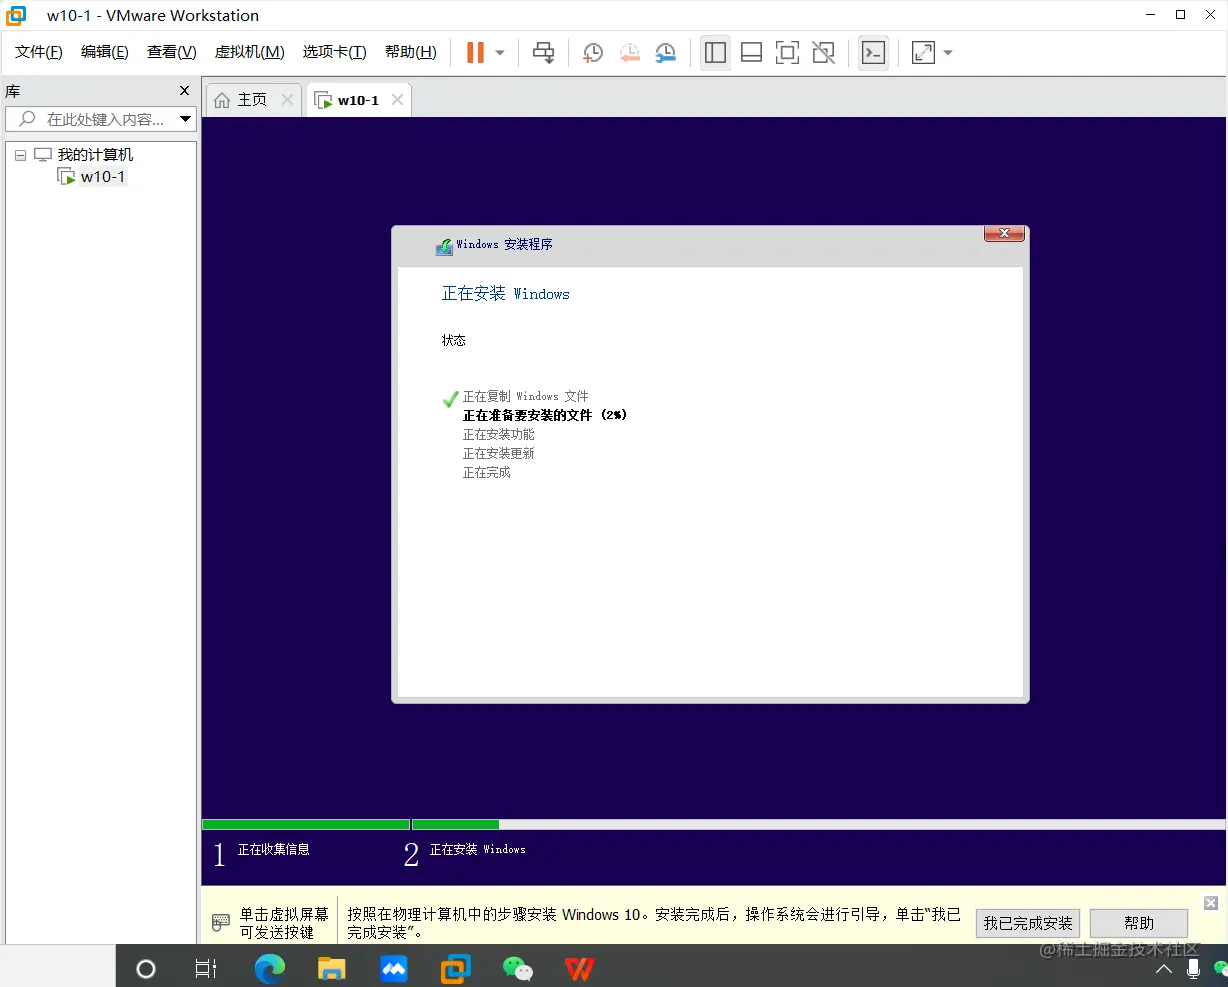Close the 主页 tab
The image size is (1228, 987).
287,100
